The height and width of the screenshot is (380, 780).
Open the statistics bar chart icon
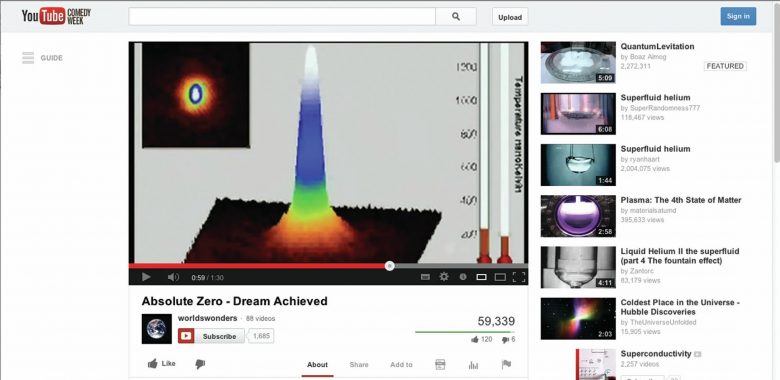[473, 365]
